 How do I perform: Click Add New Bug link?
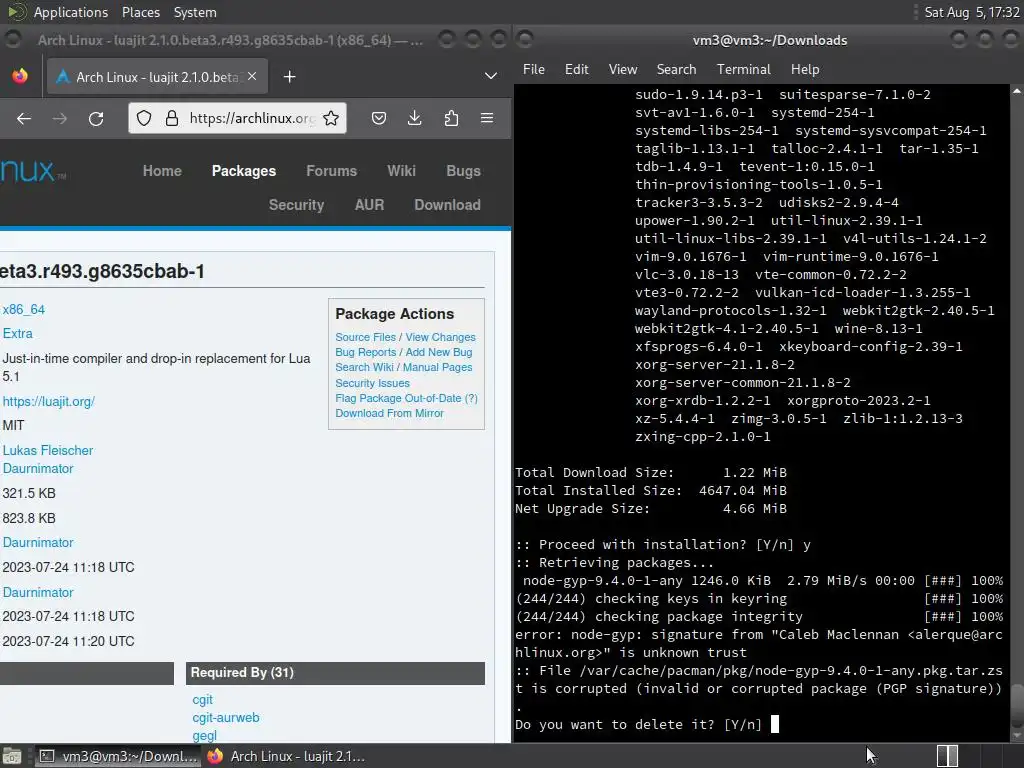tap(439, 352)
